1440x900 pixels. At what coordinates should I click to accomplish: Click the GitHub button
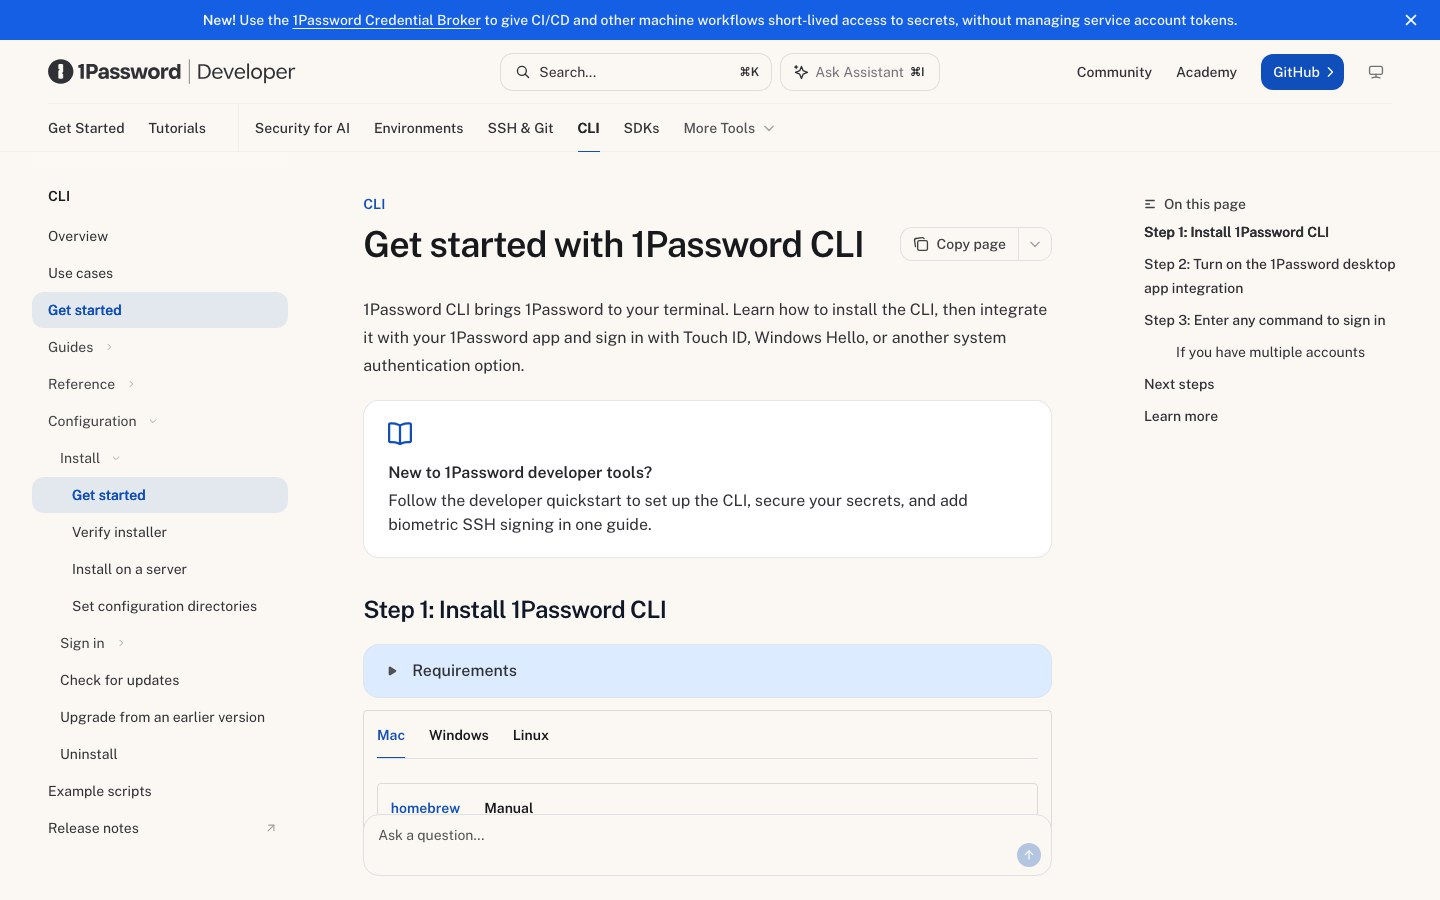pos(1302,72)
